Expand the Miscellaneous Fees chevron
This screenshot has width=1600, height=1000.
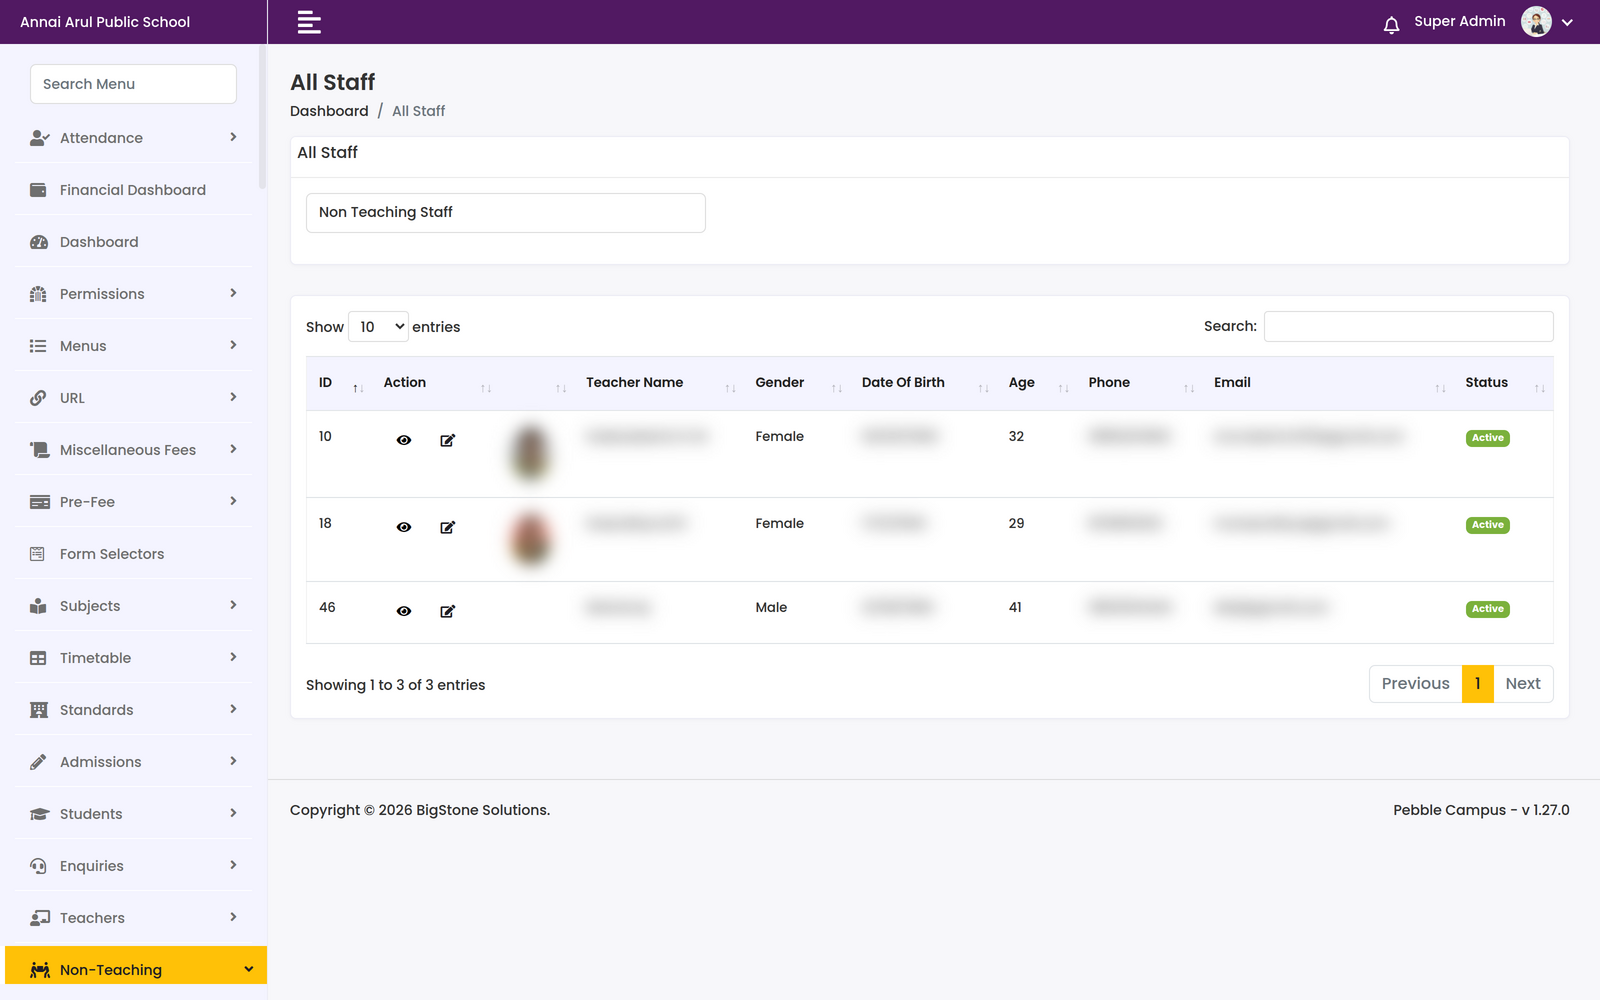coord(233,449)
